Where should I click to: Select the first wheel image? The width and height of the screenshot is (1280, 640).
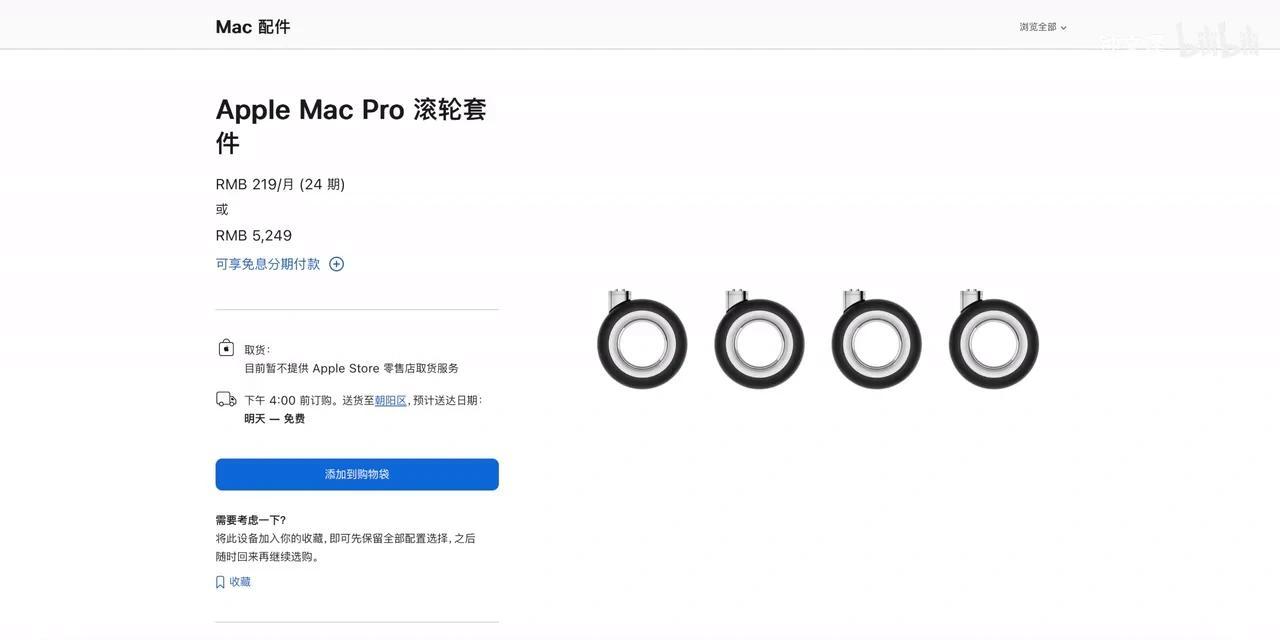(642, 339)
